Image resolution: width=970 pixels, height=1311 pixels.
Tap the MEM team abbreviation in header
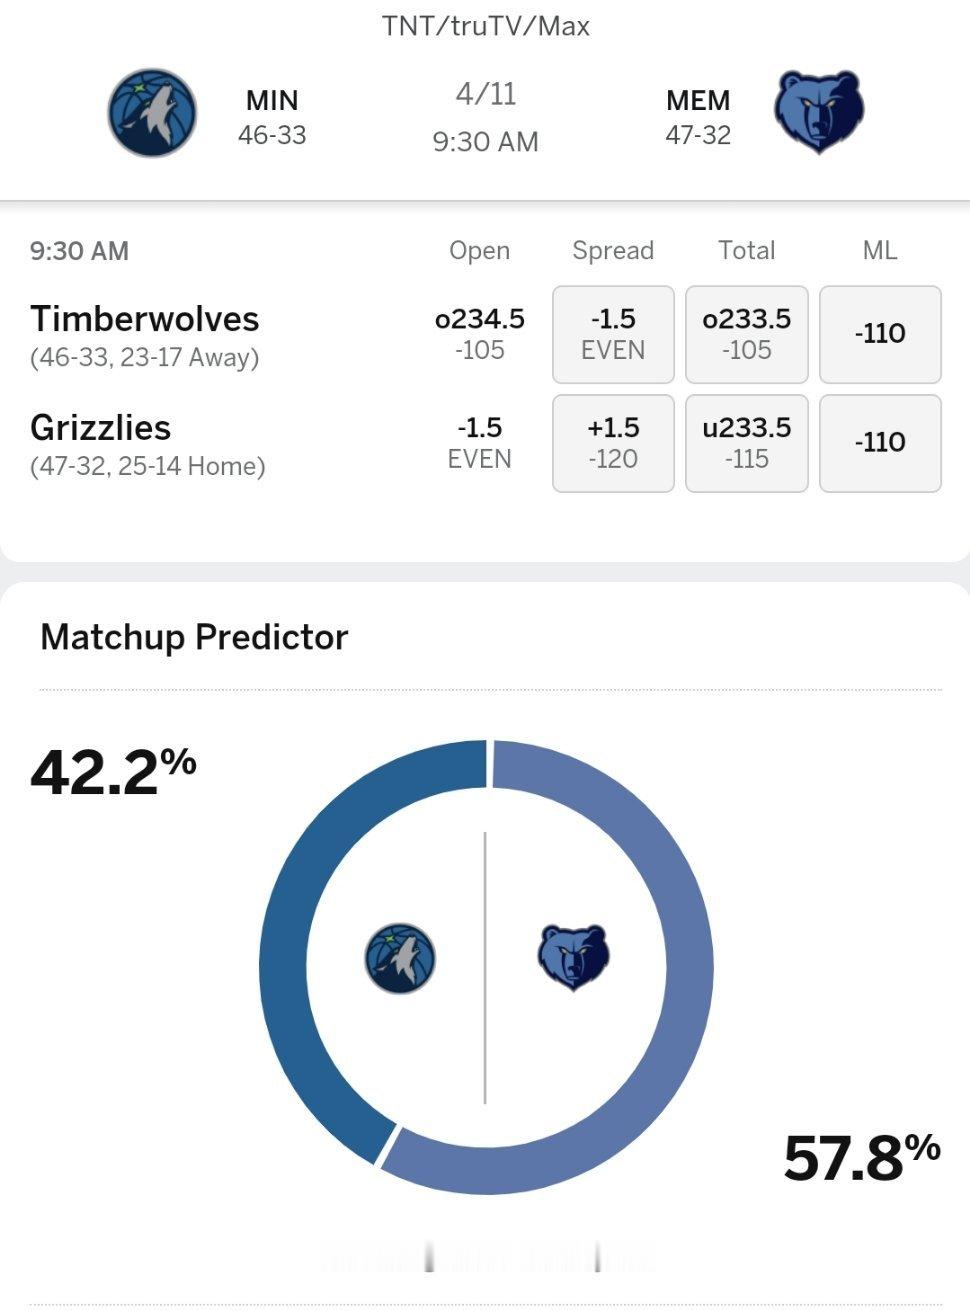(698, 100)
